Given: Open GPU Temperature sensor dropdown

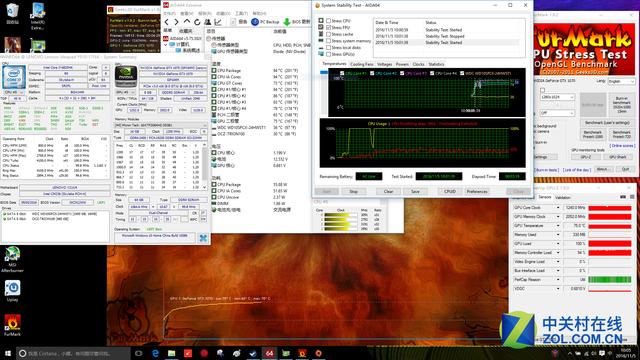Looking at the screenshot, I should click(x=558, y=226).
